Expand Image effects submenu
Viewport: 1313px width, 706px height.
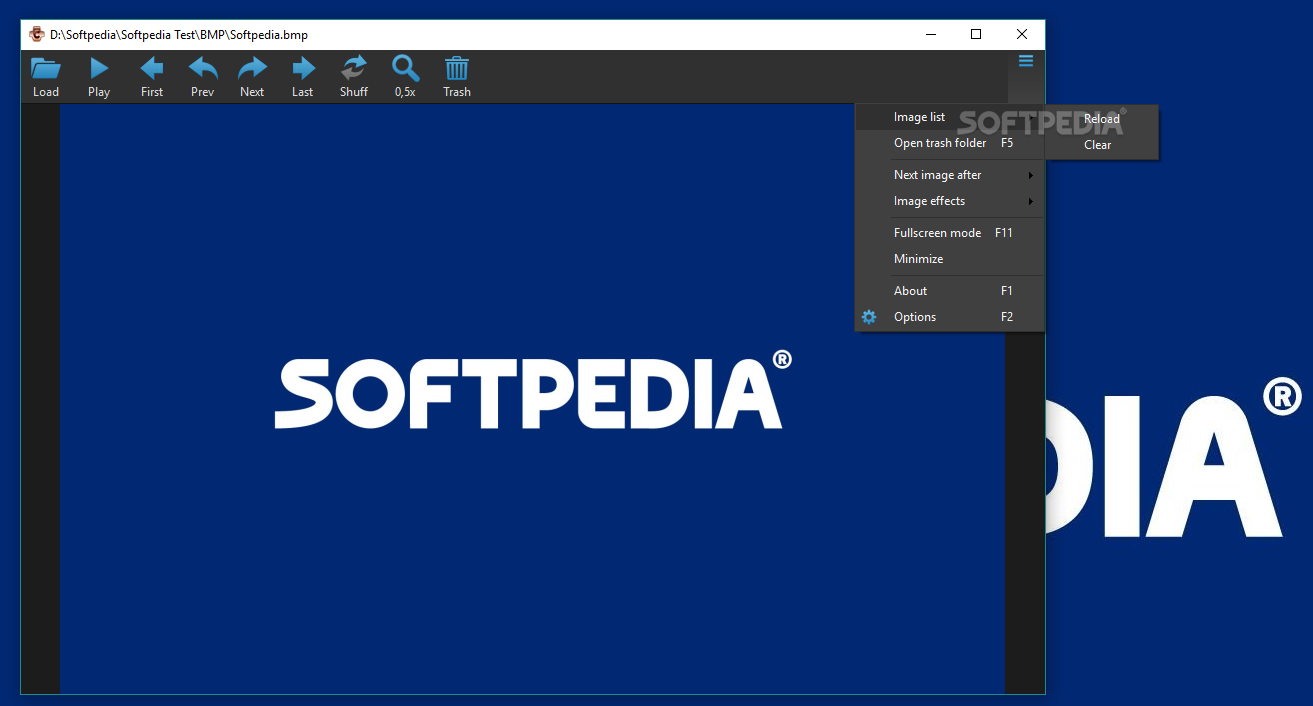[950, 201]
